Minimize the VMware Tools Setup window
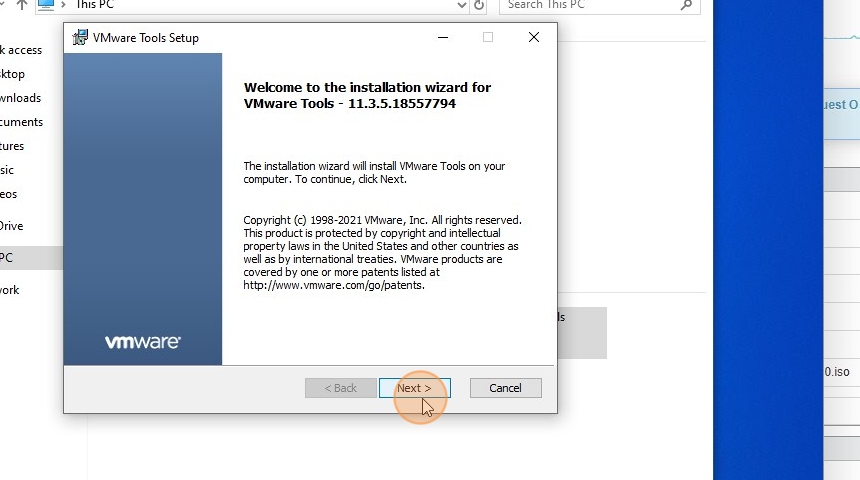 (443, 37)
